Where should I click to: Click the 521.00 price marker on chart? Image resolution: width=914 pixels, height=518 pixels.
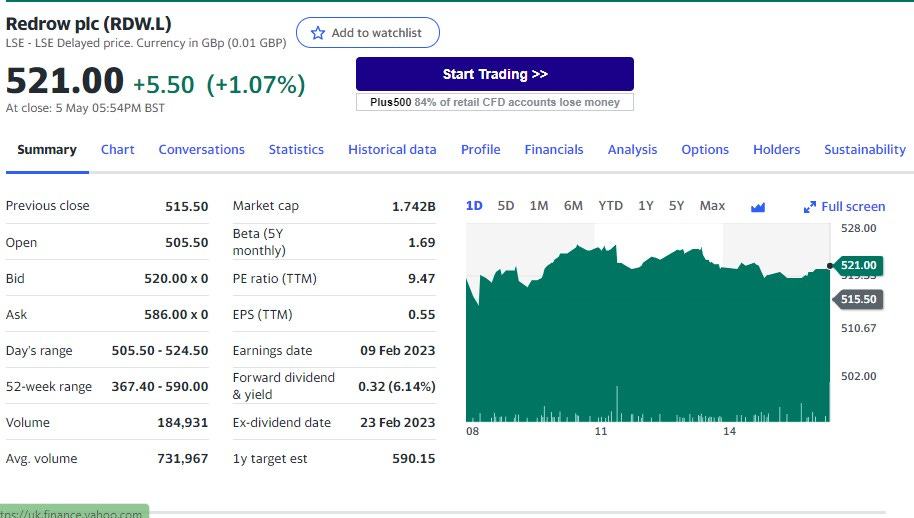coord(859,266)
